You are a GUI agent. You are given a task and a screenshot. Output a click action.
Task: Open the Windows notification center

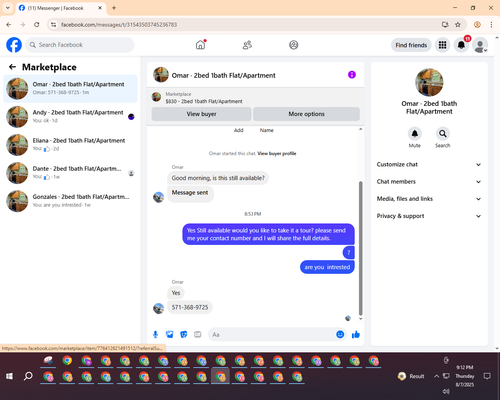pyautogui.click(x=487, y=376)
